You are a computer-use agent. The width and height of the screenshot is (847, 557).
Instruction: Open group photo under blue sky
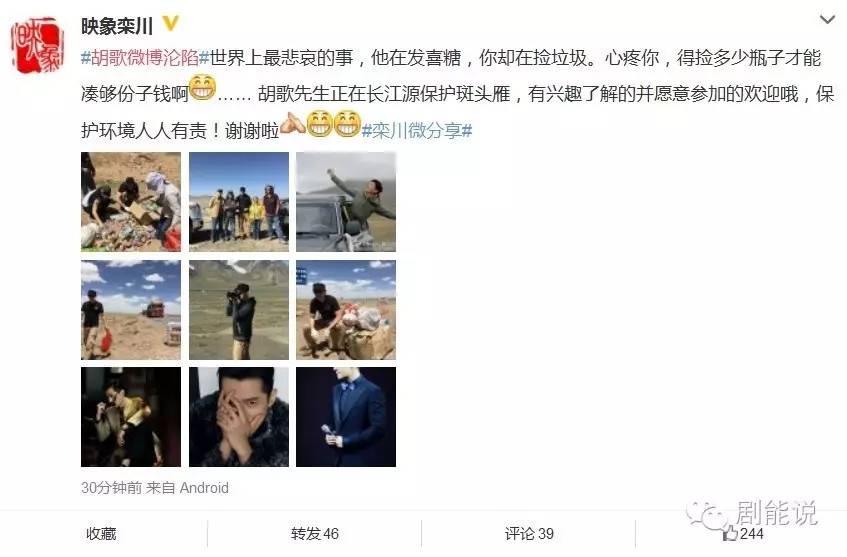pos(239,202)
